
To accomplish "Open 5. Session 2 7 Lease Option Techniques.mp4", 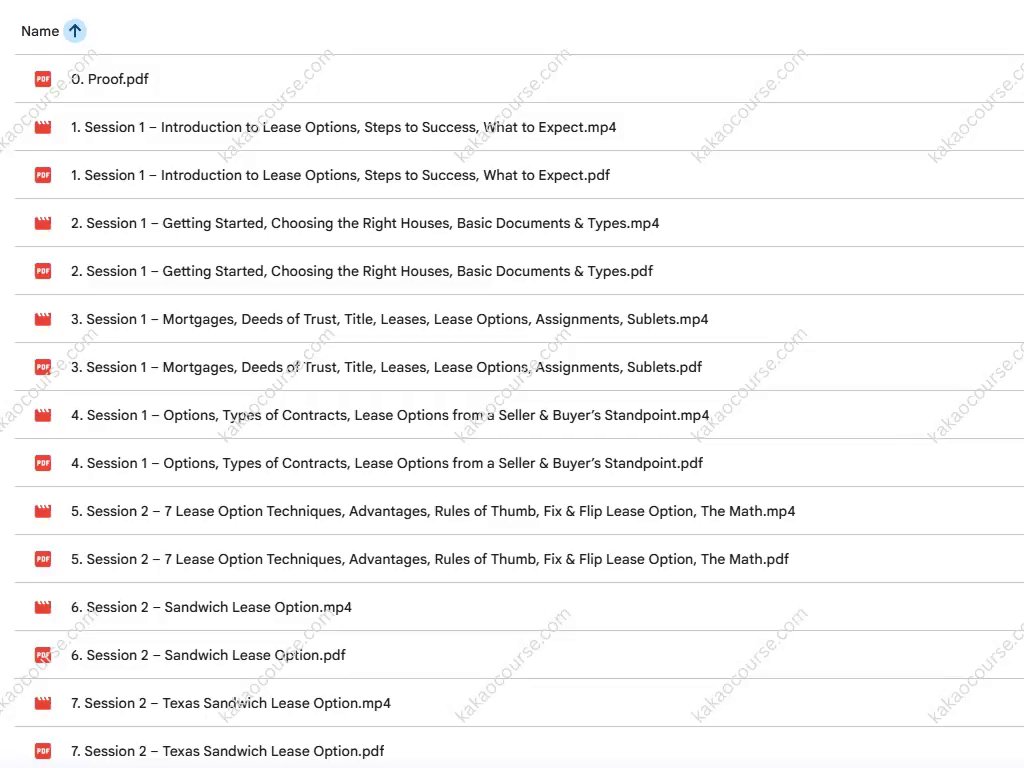I will (x=433, y=511).
